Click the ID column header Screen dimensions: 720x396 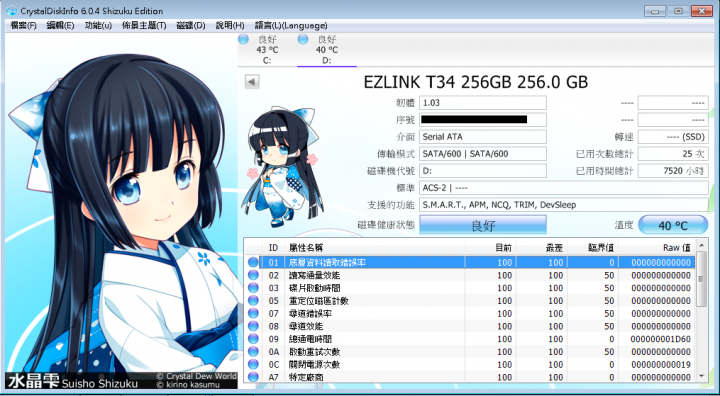(273, 248)
